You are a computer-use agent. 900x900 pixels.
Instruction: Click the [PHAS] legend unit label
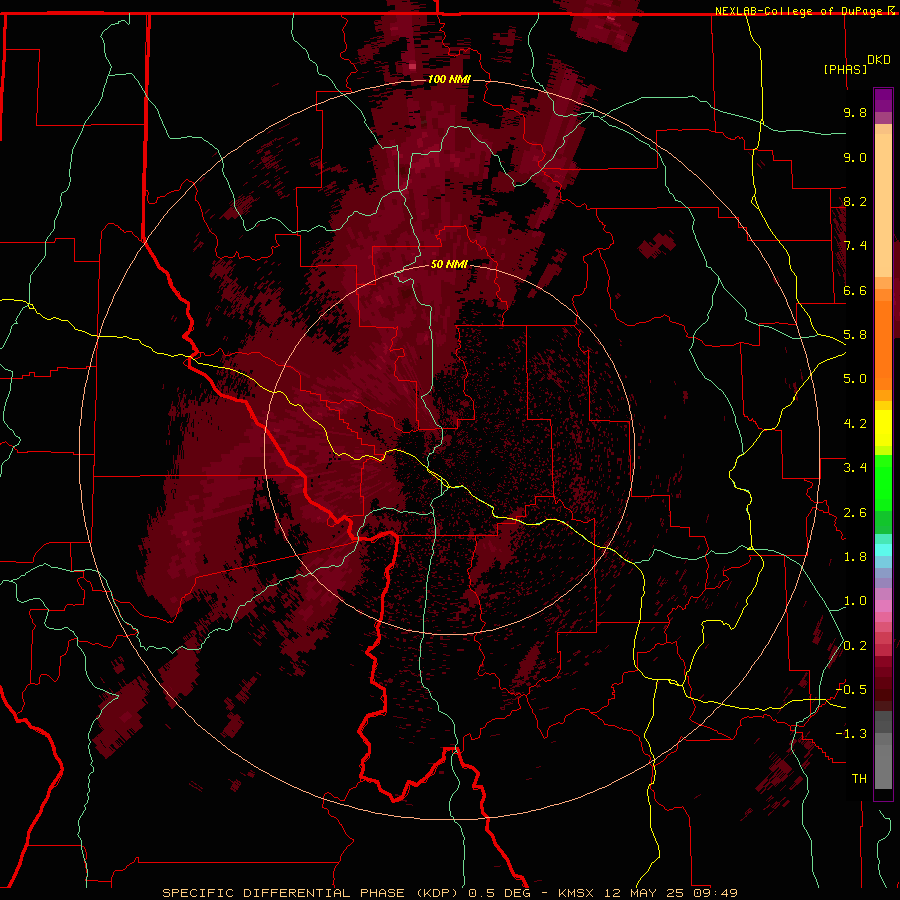pyautogui.click(x=845, y=69)
